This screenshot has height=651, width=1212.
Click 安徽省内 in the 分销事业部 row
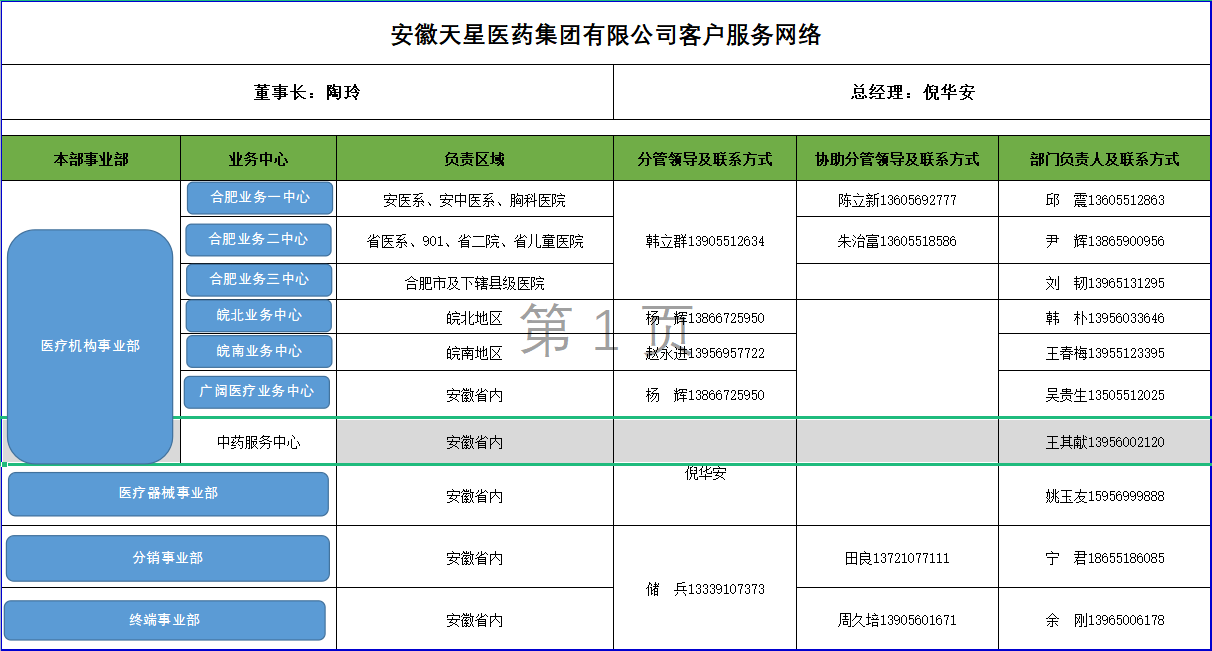pos(475,558)
